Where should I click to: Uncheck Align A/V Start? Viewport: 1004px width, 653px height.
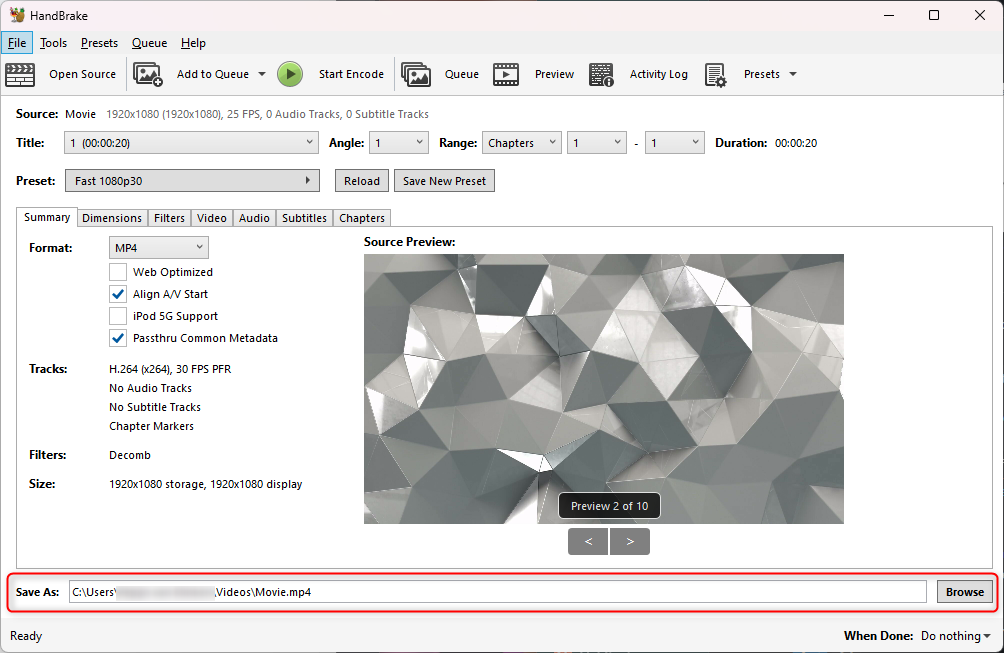point(118,294)
